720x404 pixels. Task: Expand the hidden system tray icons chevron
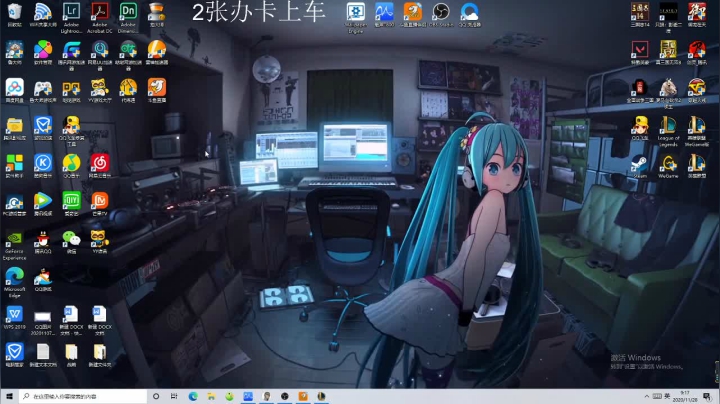(x=647, y=396)
